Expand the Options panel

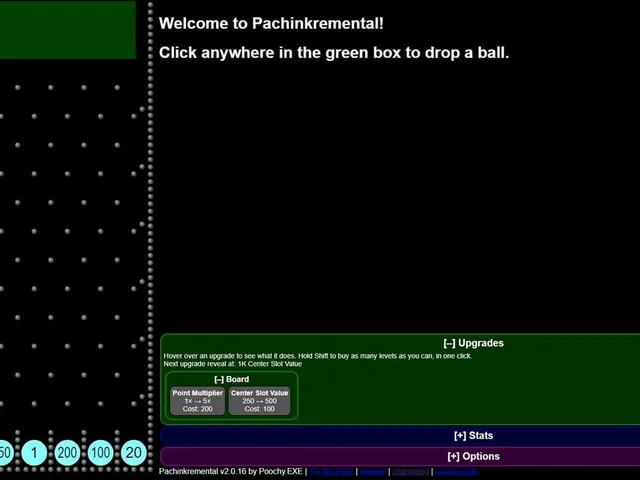coord(473,456)
